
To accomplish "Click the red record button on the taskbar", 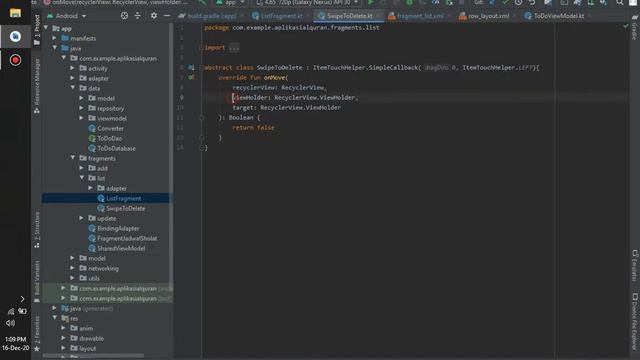I will (x=15, y=60).
